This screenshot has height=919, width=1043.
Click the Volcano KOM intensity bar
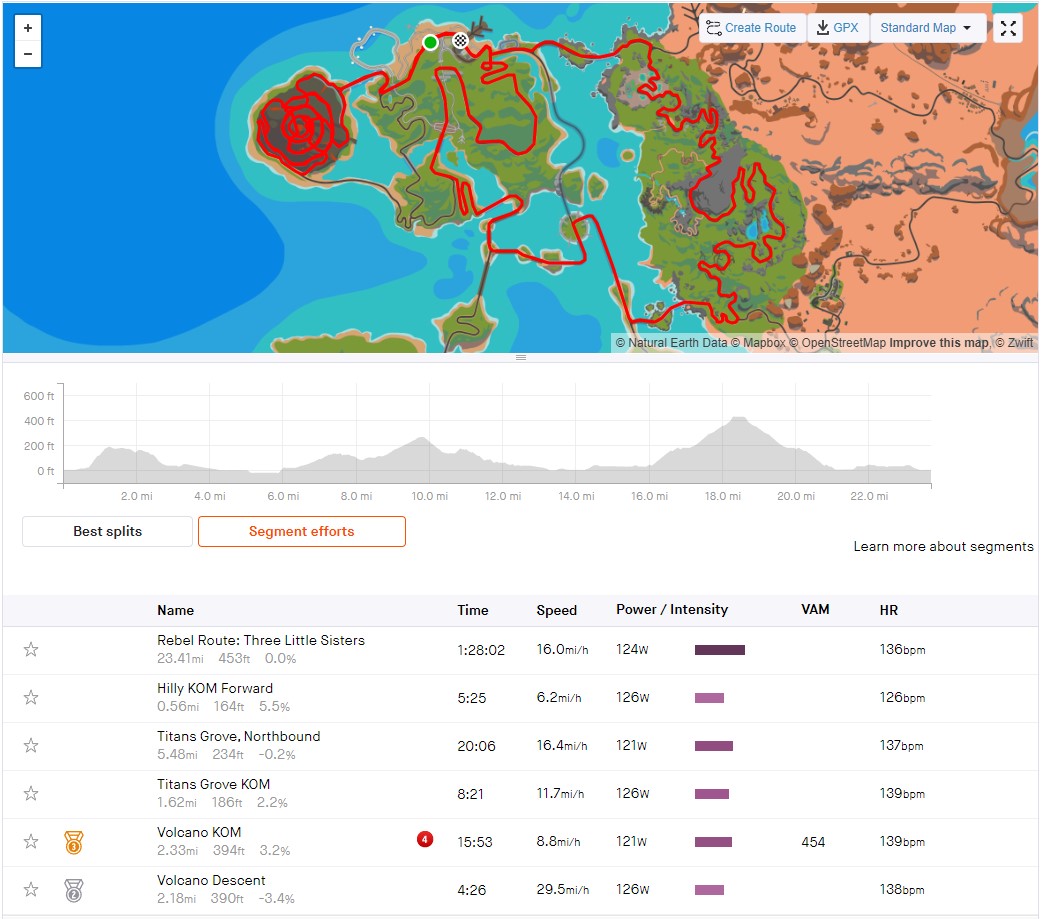(713, 842)
